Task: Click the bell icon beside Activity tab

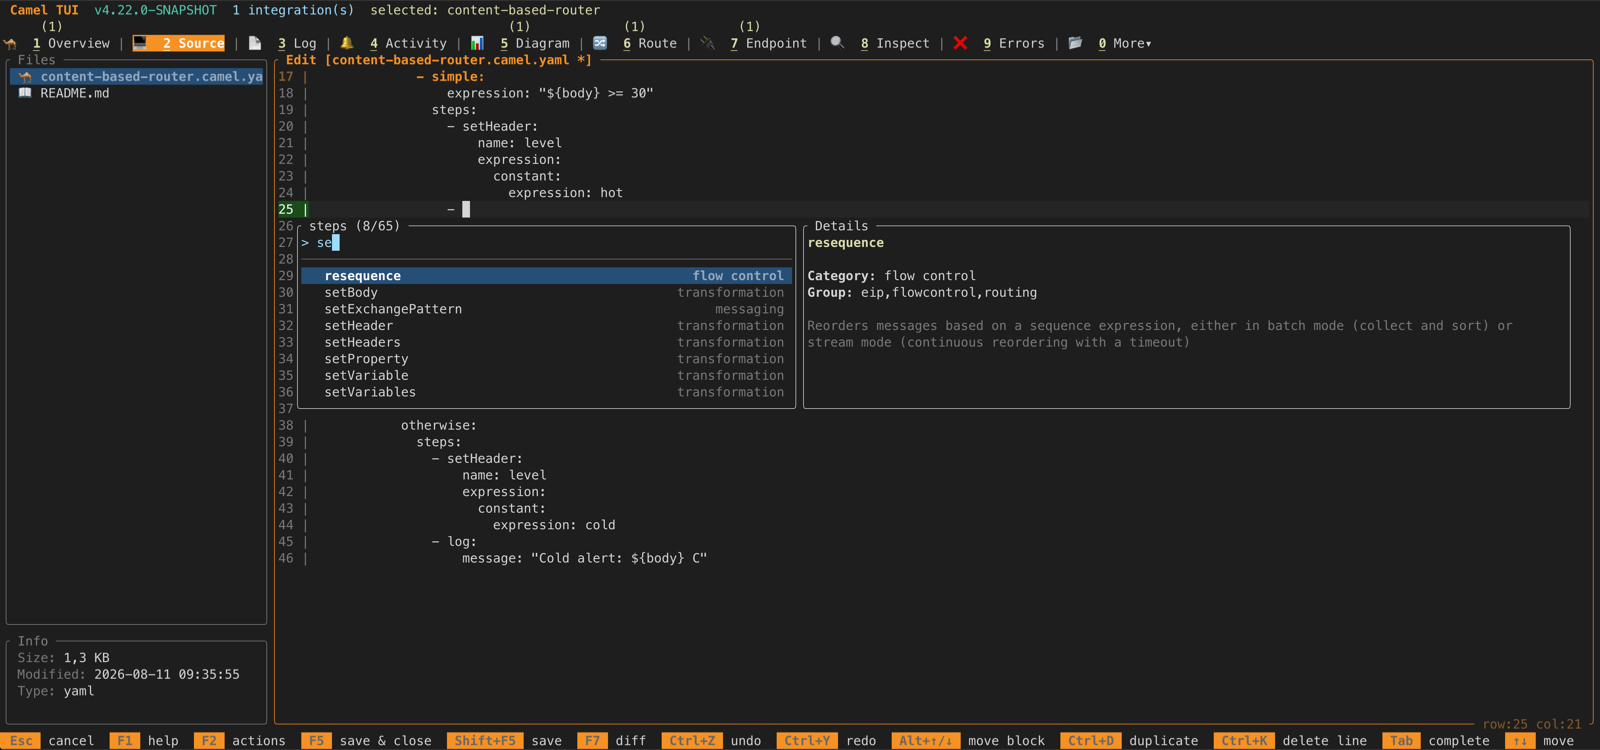Action: click(347, 43)
